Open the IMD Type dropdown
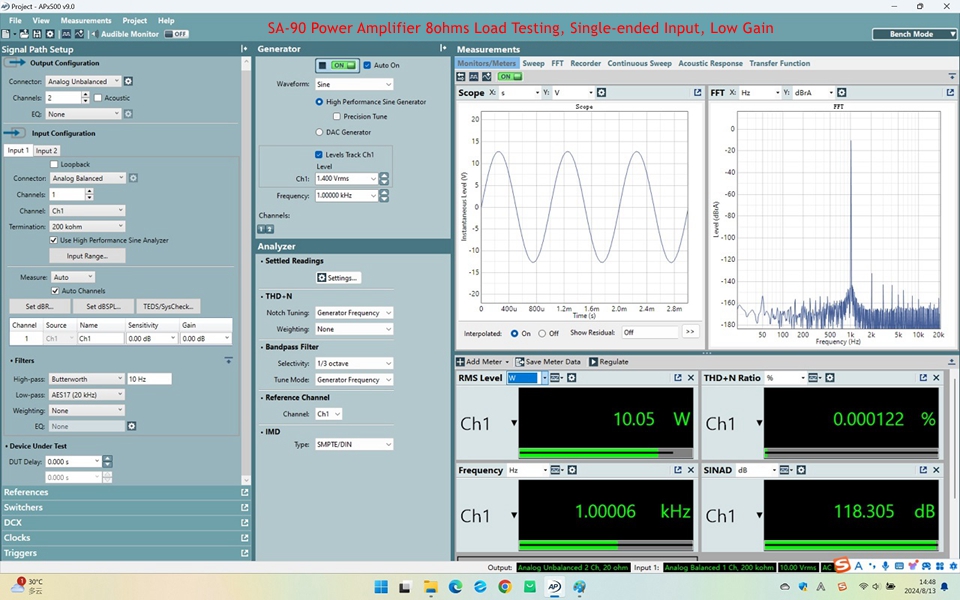This screenshot has width=960, height=600. pyautogui.click(x=353, y=444)
